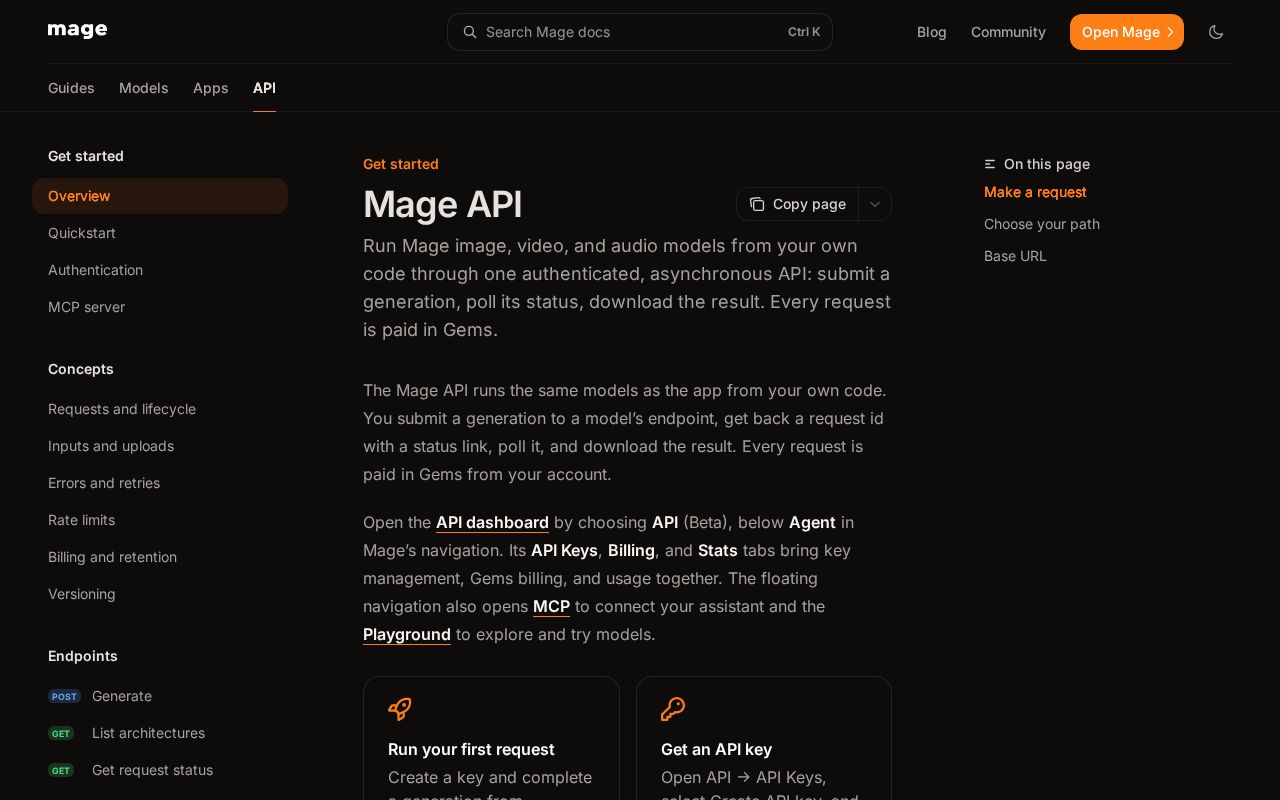
Task: Open Requests and lifecycle page
Action: (160, 409)
